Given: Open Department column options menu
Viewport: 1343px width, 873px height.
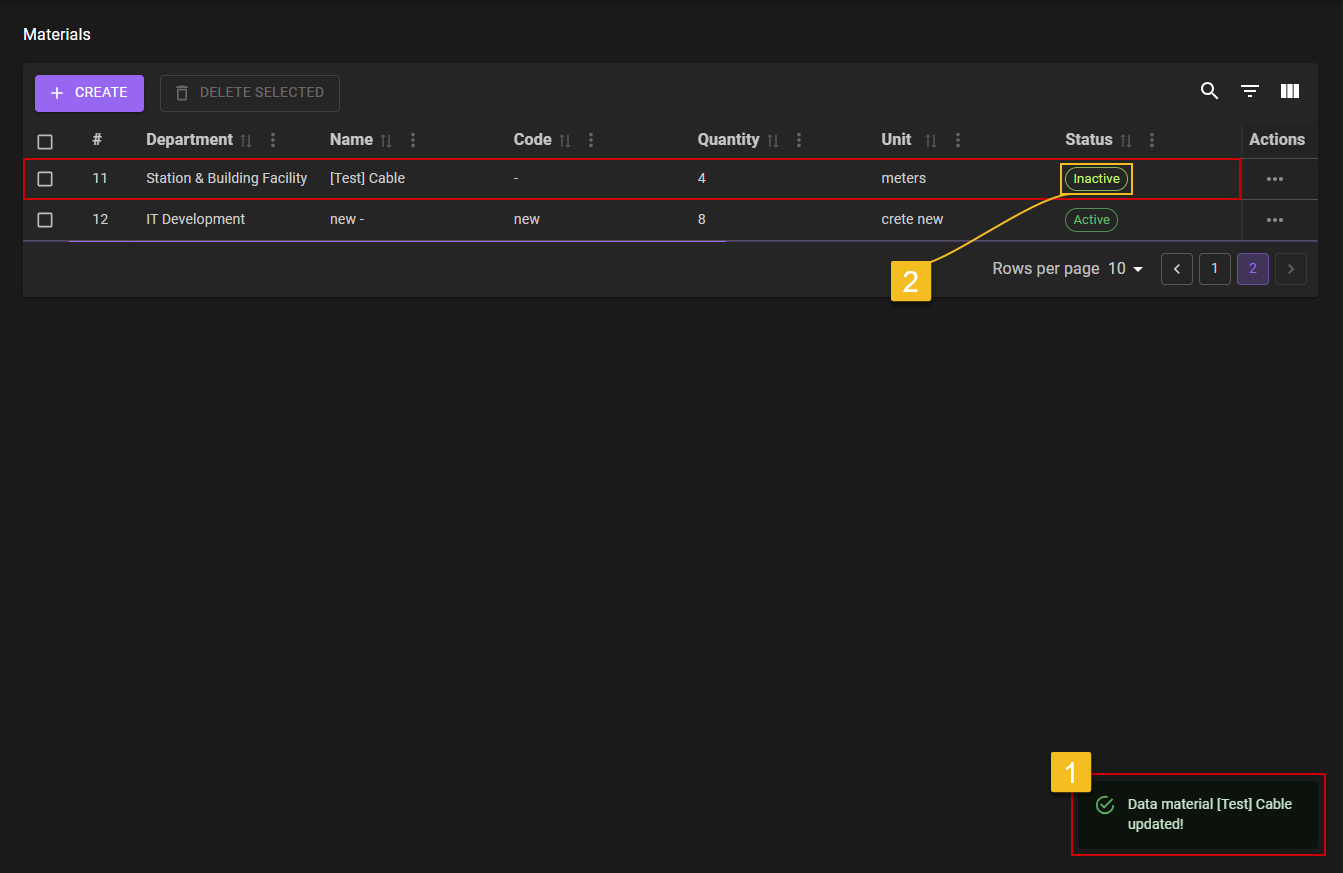Looking at the screenshot, I should 273,141.
